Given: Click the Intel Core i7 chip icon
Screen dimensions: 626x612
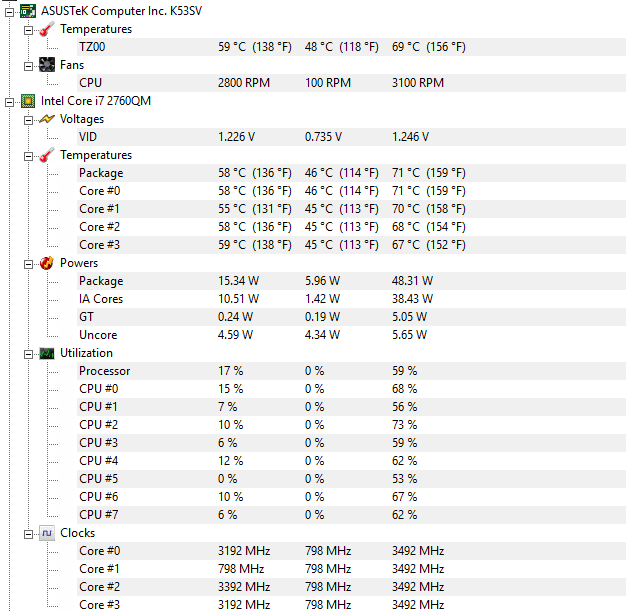Looking at the screenshot, I should (28, 101).
